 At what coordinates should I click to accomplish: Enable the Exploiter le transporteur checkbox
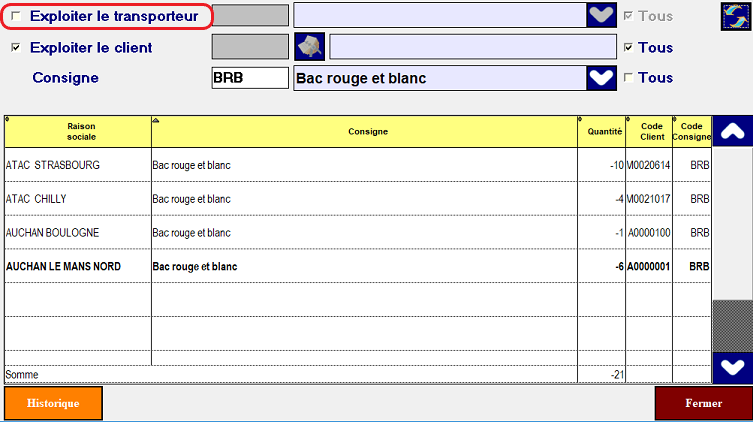16,17
